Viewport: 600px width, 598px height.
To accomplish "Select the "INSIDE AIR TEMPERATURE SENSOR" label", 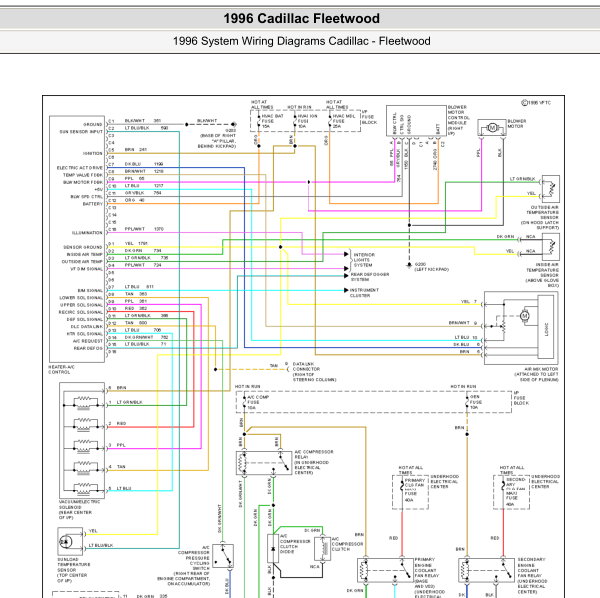I will 542,275.
